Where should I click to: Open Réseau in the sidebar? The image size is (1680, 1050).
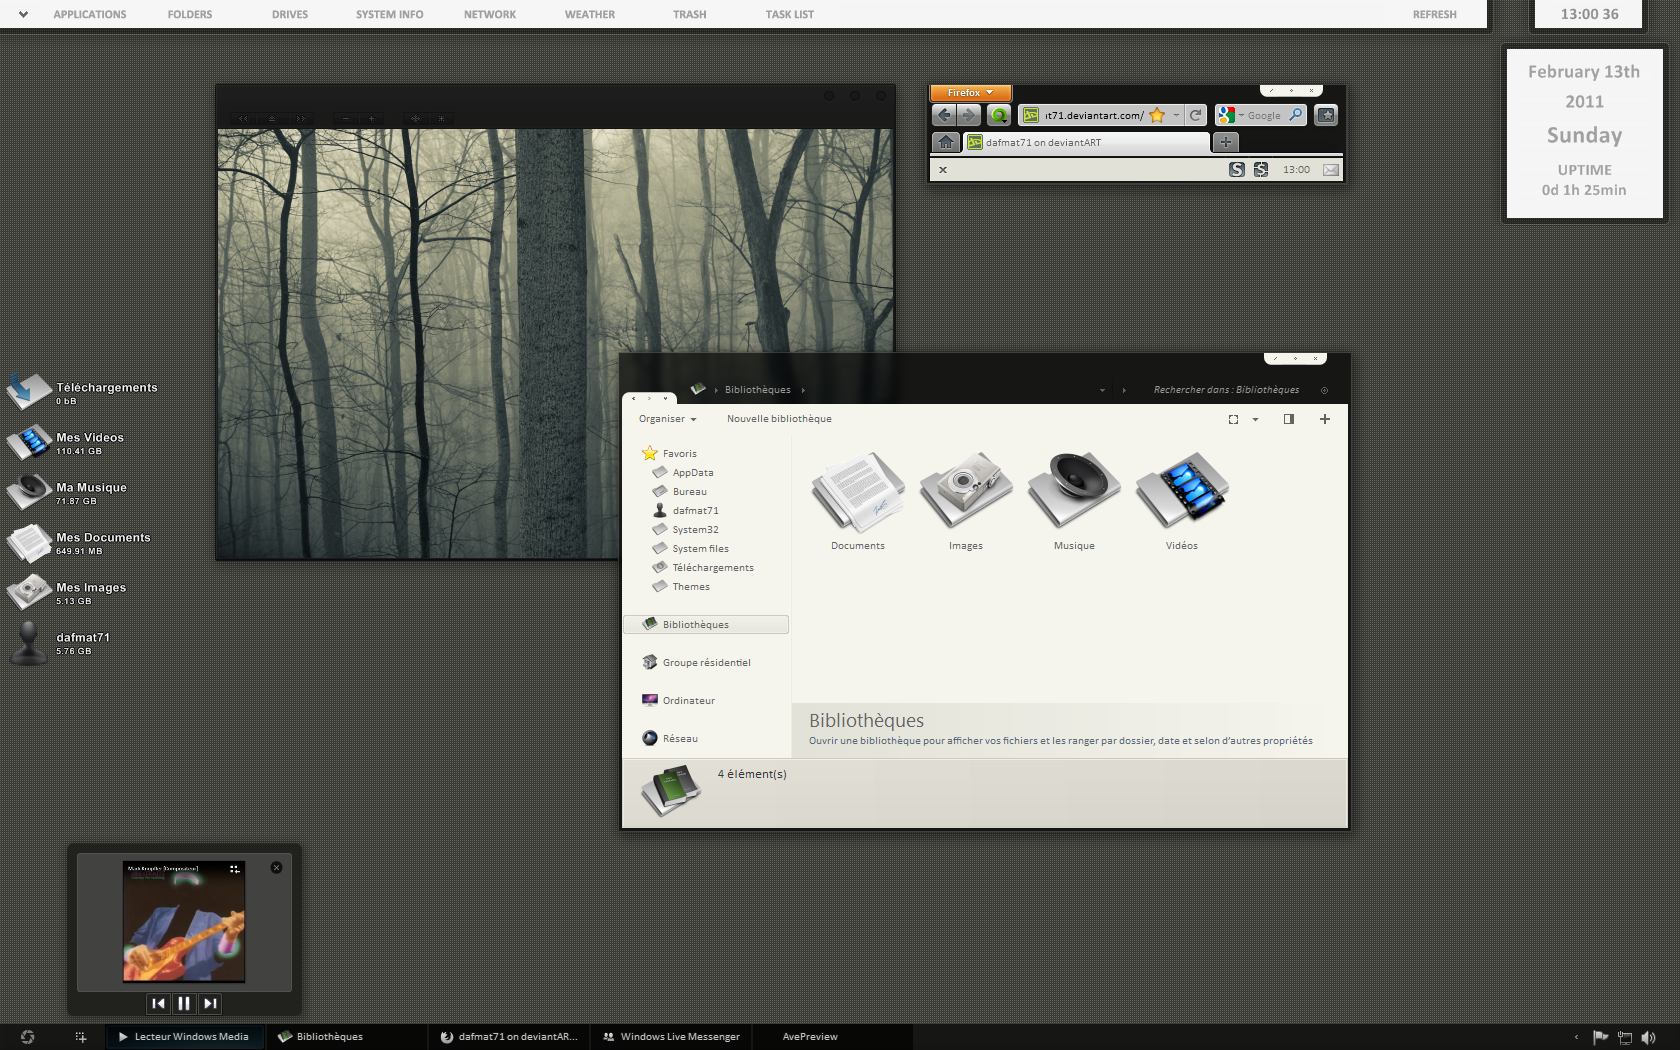670,738
